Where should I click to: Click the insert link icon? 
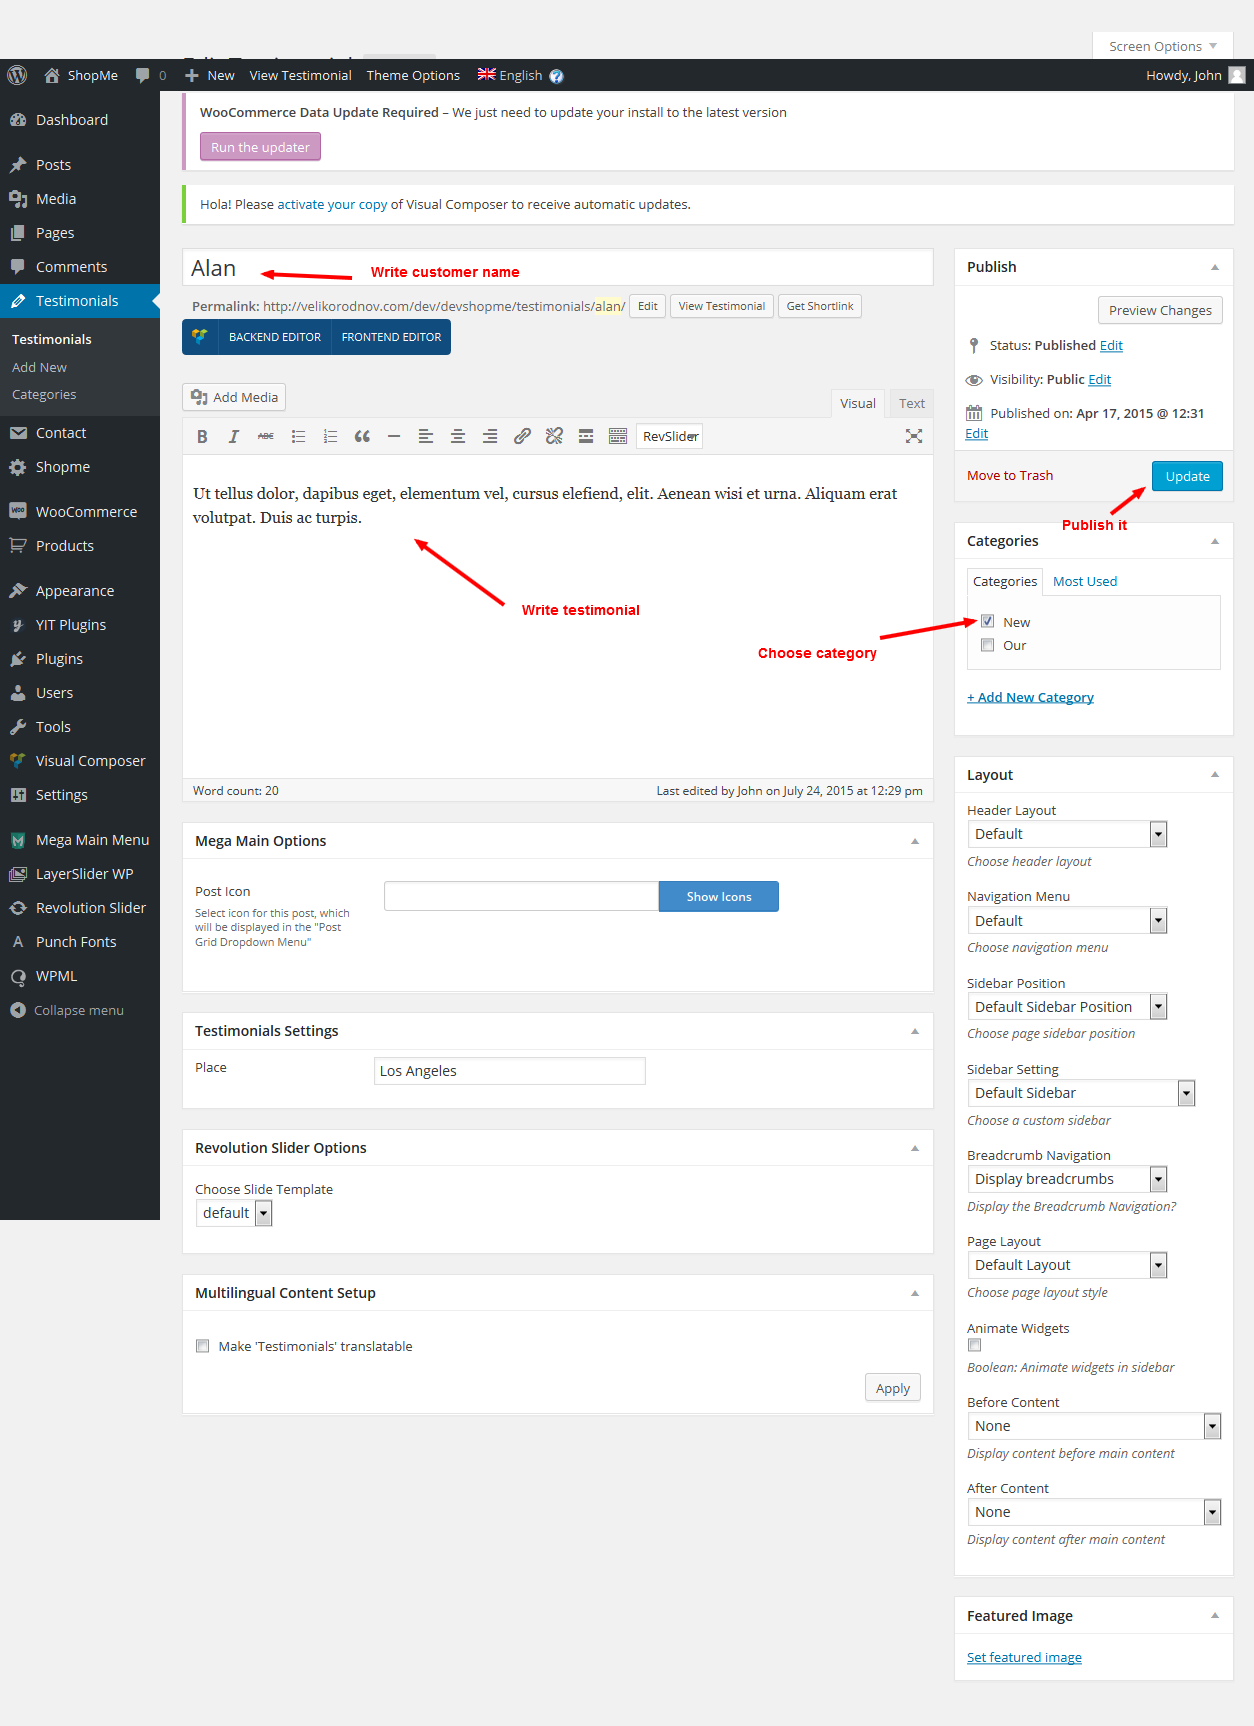coord(522,437)
